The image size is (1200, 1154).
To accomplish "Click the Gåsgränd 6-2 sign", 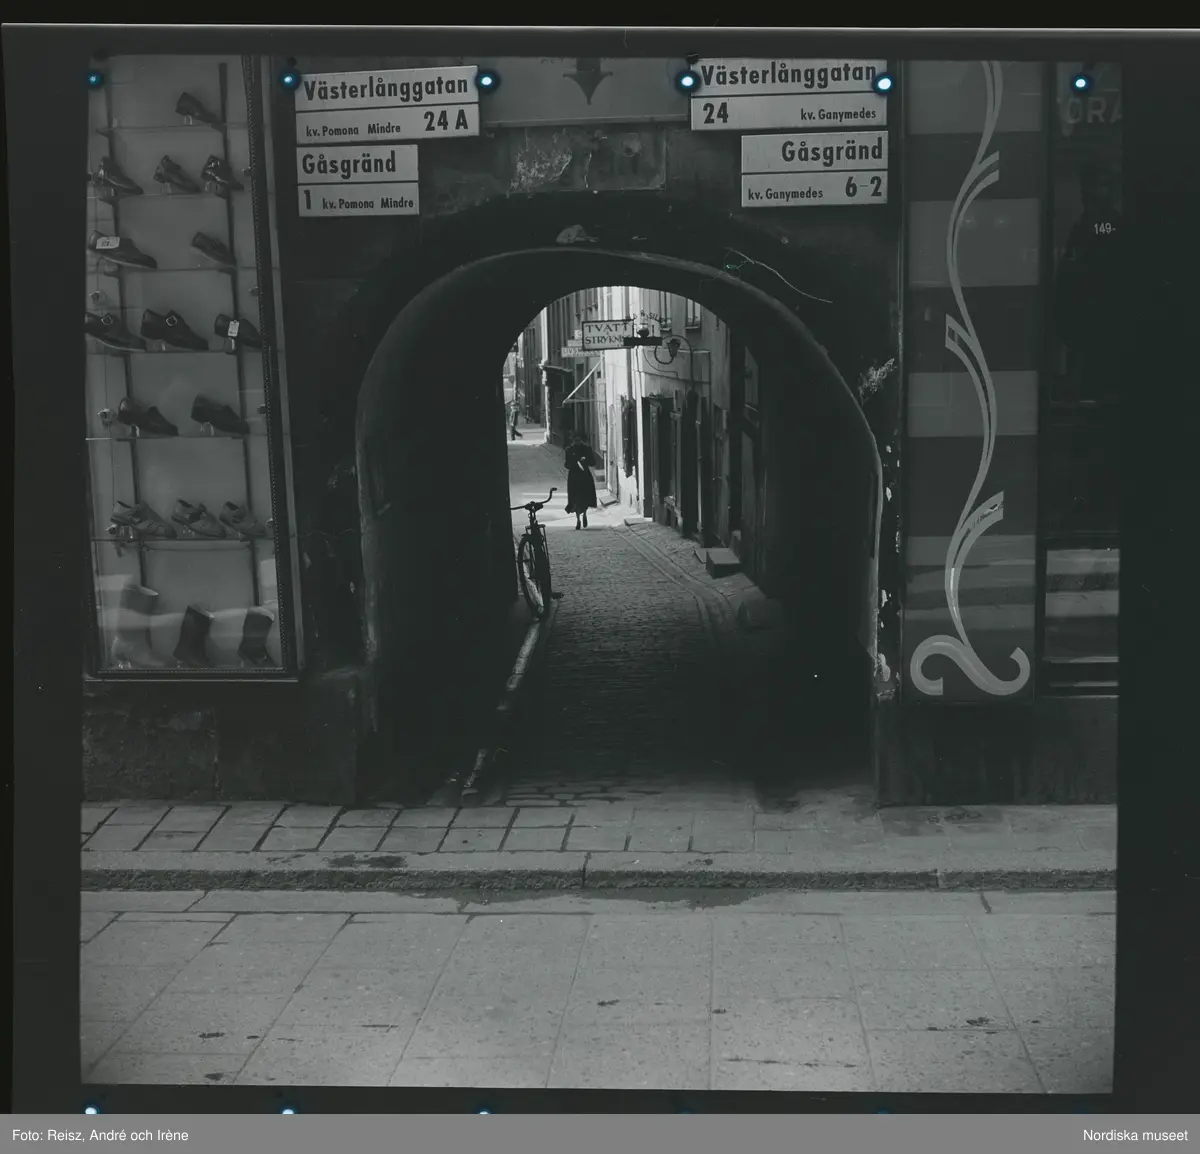I will click(x=813, y=170).
